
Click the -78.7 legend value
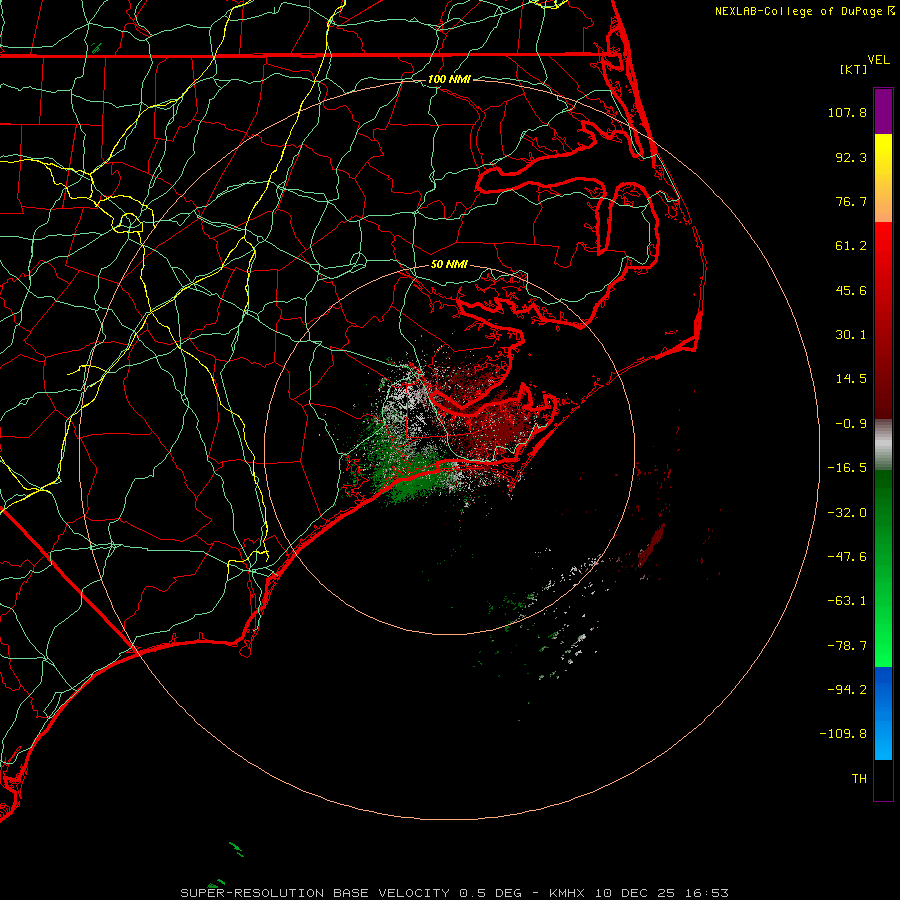[847, 646]
